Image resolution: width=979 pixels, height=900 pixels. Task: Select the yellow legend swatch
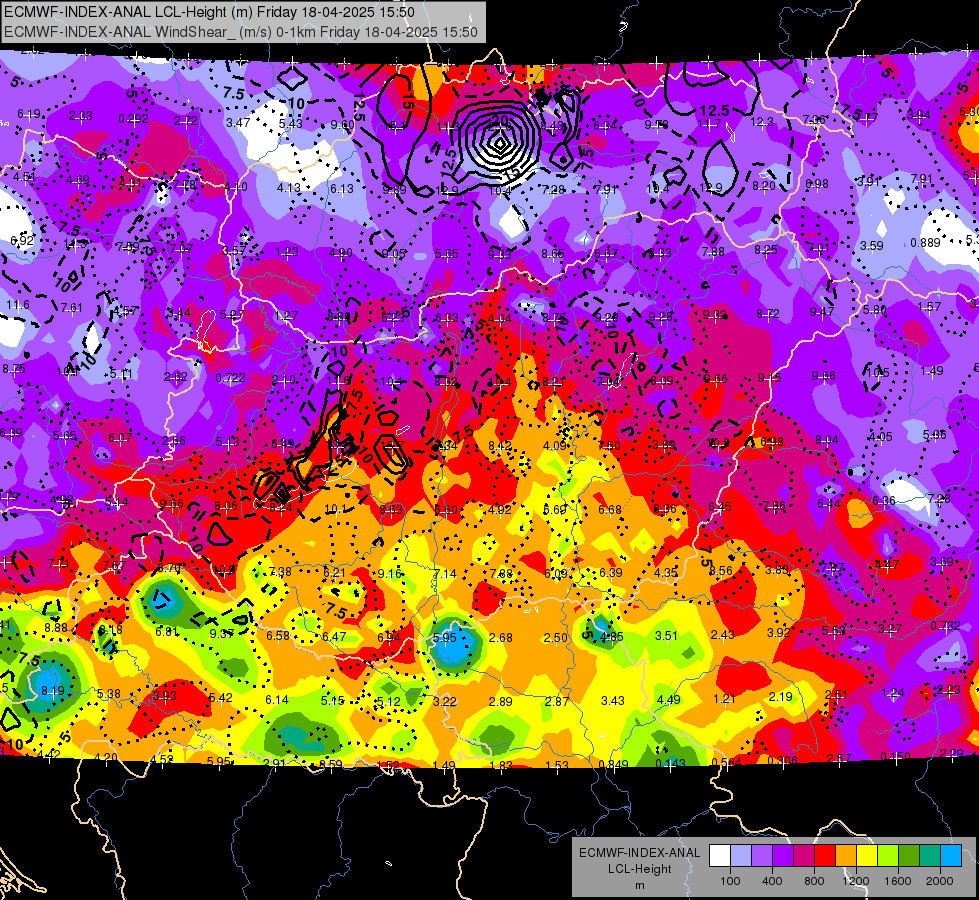[867, 856]
